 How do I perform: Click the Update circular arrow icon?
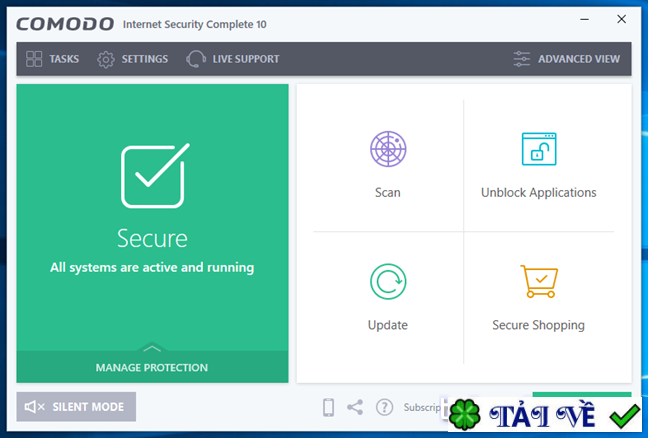pos(388,281)
